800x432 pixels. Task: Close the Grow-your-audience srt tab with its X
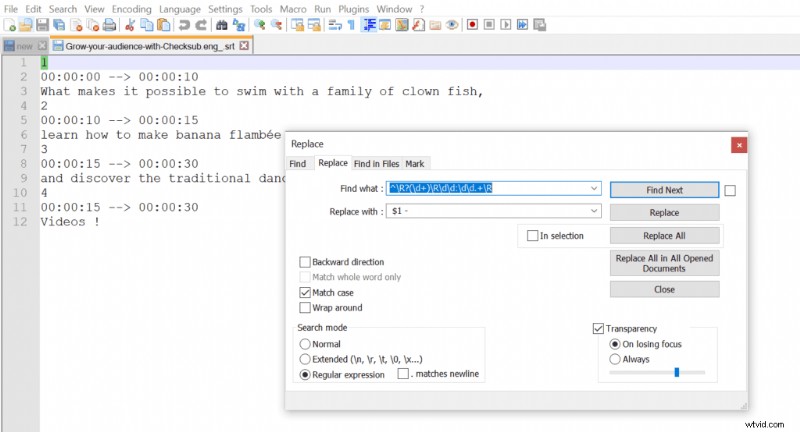(244, 45)
